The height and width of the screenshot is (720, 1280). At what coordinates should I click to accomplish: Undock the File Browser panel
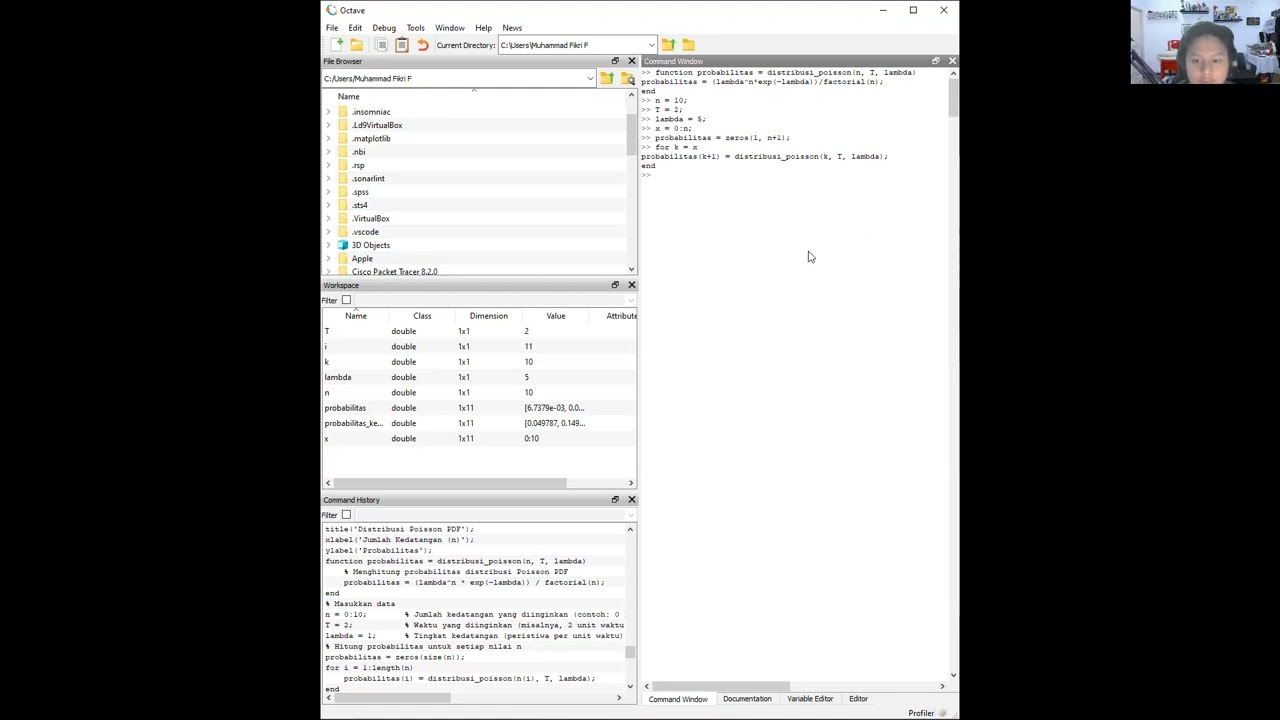(615, 61)
